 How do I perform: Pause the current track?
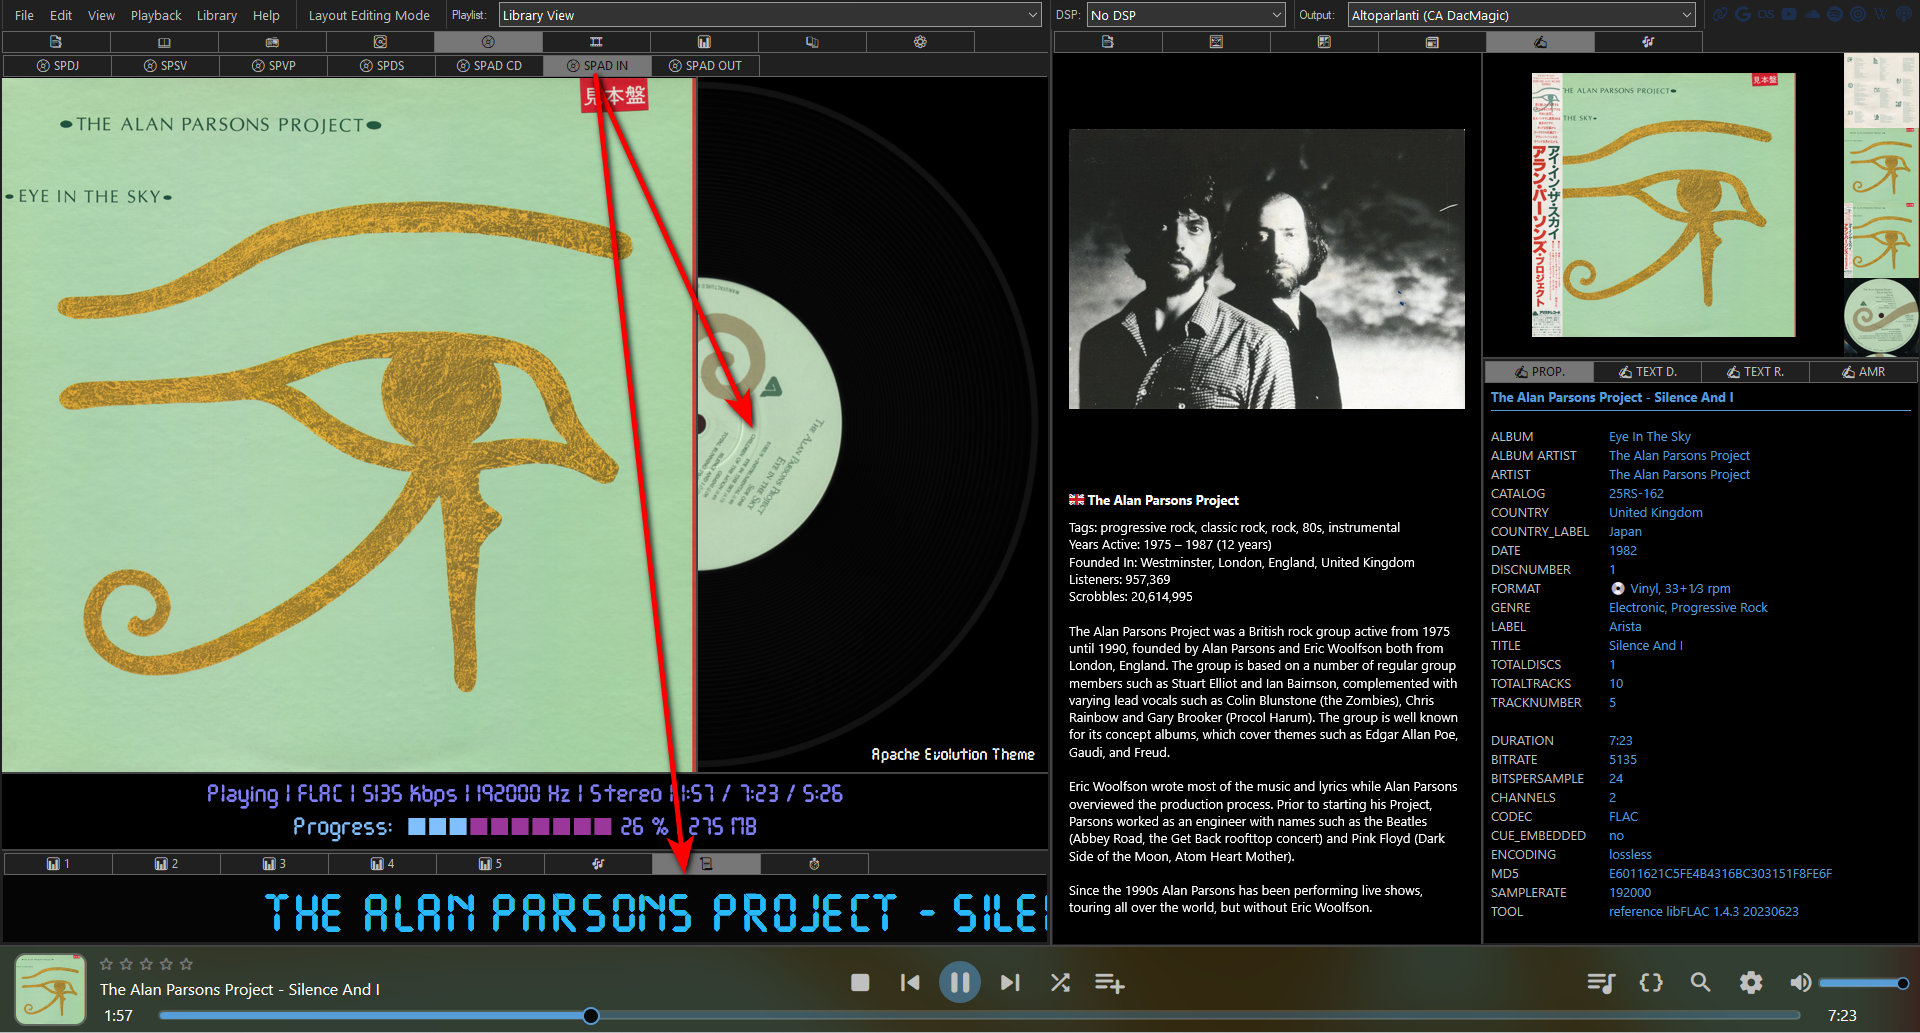[x=959, y=983]
